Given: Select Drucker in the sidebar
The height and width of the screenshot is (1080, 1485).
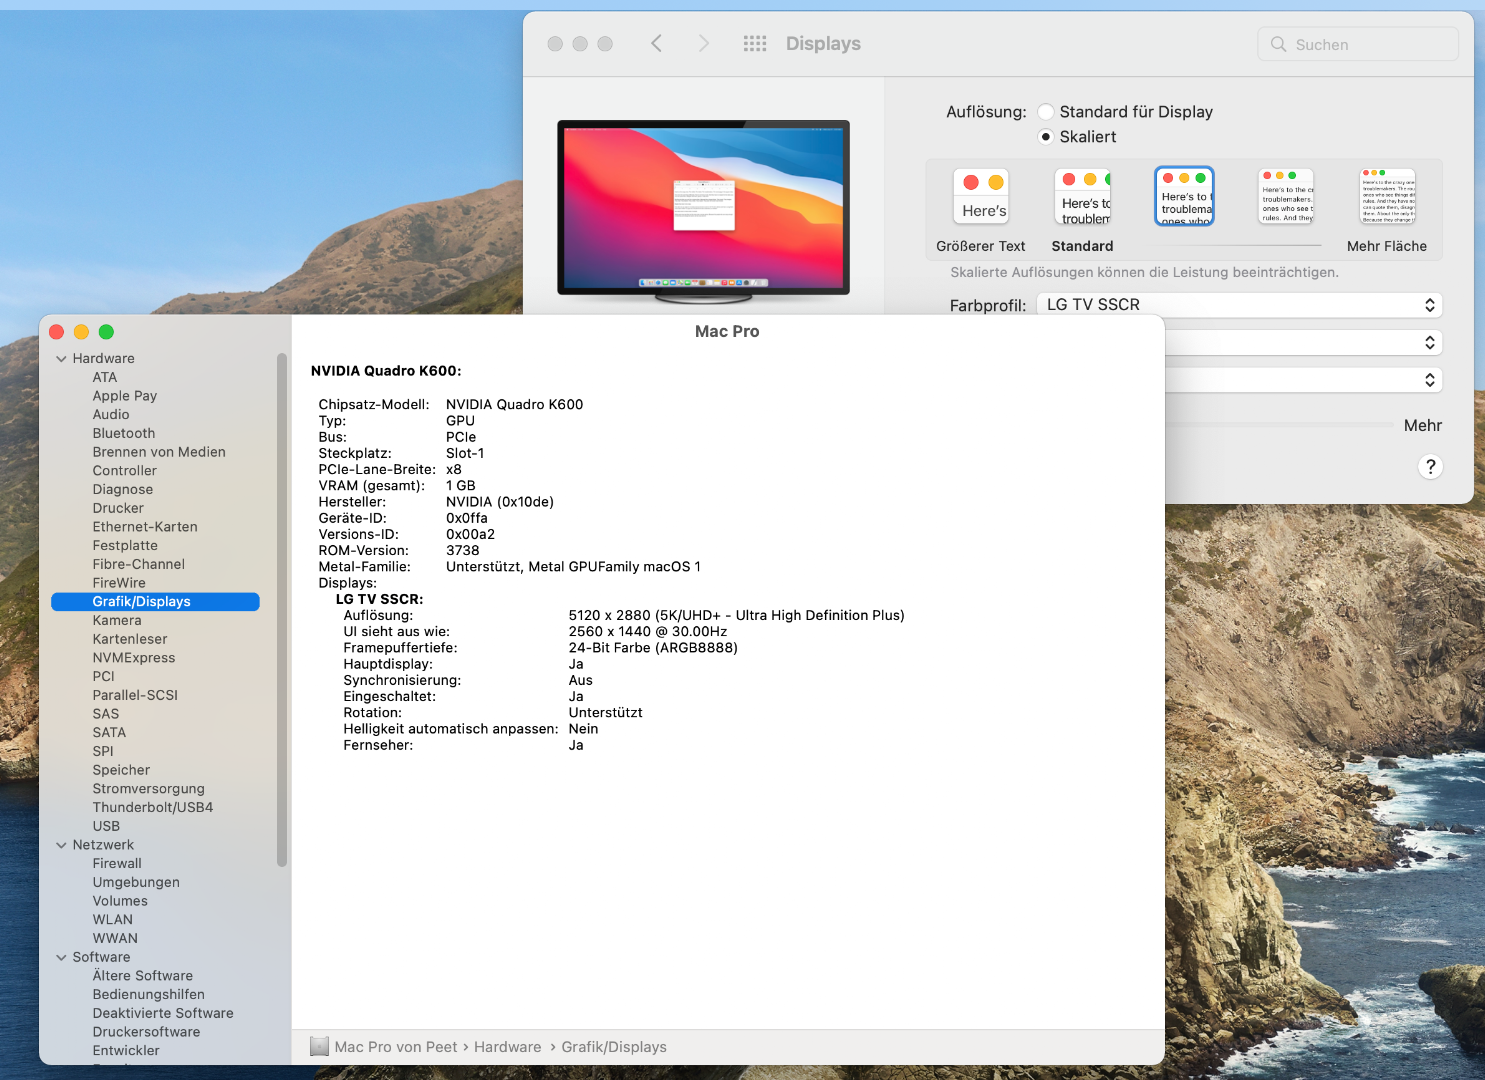Looking at the screenshot, I should [x=118, y=508].
